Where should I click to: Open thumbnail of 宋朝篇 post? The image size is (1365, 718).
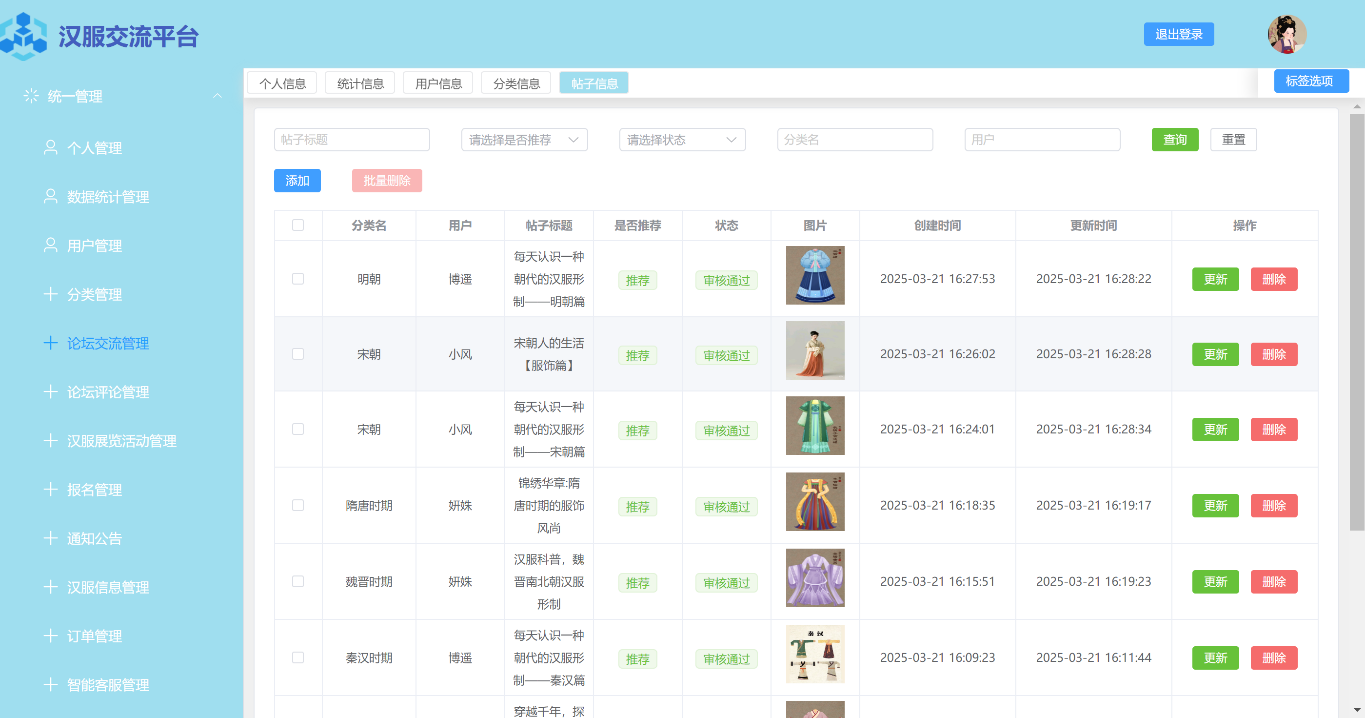[x=815, y=426]
